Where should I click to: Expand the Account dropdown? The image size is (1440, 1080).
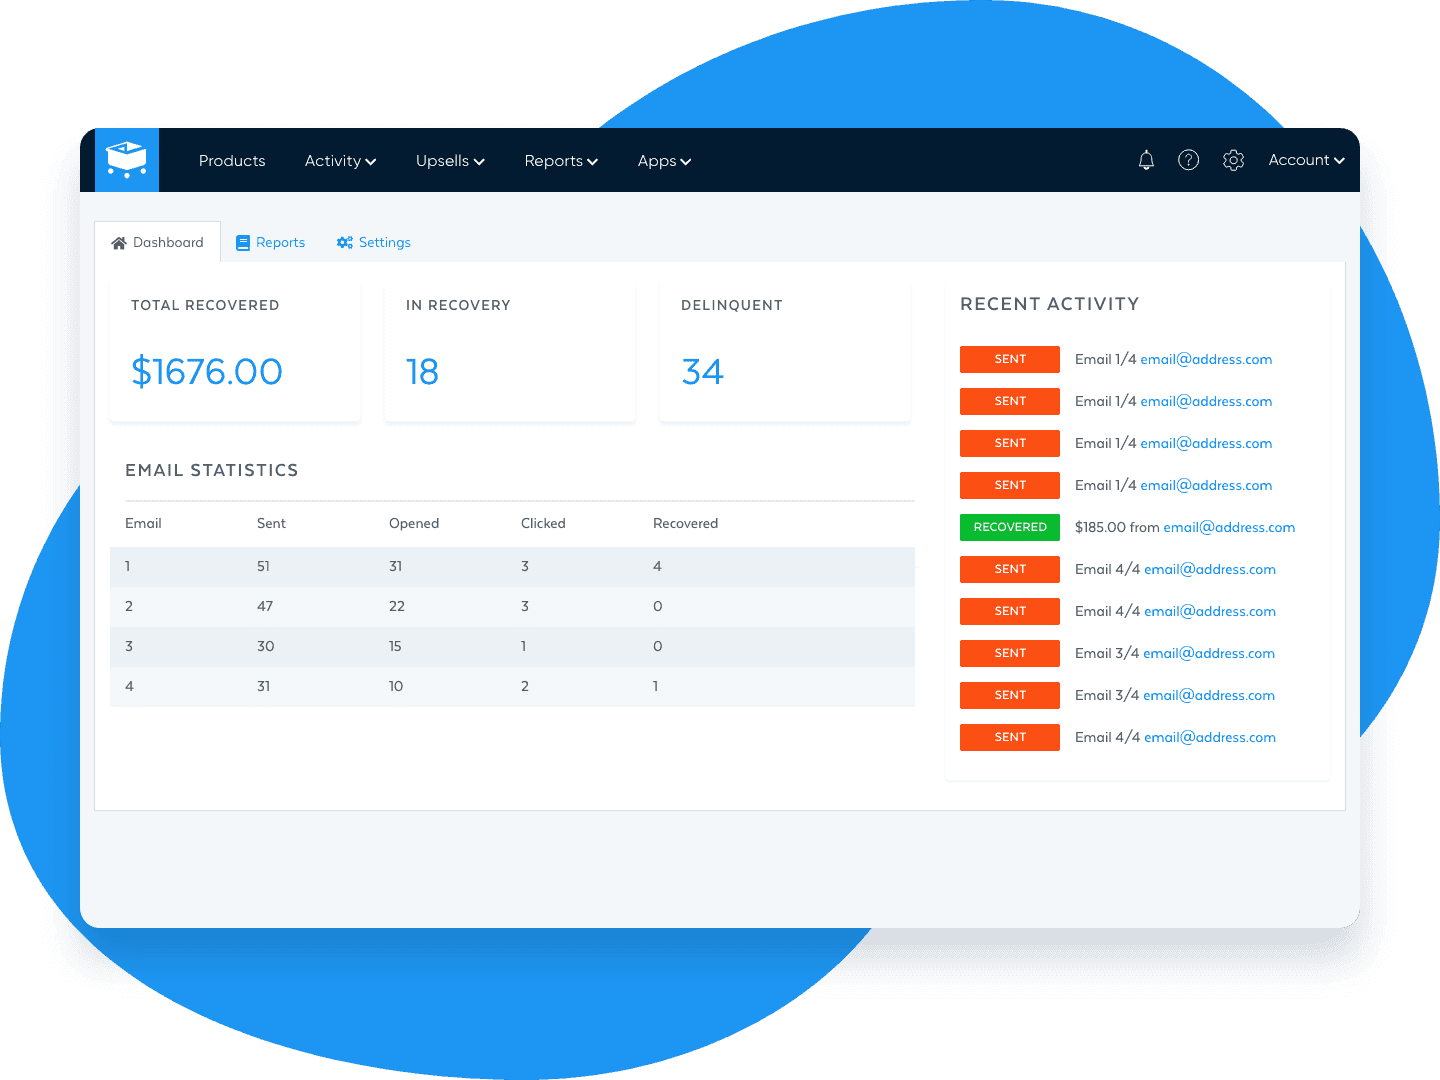tap(1305, 160)
